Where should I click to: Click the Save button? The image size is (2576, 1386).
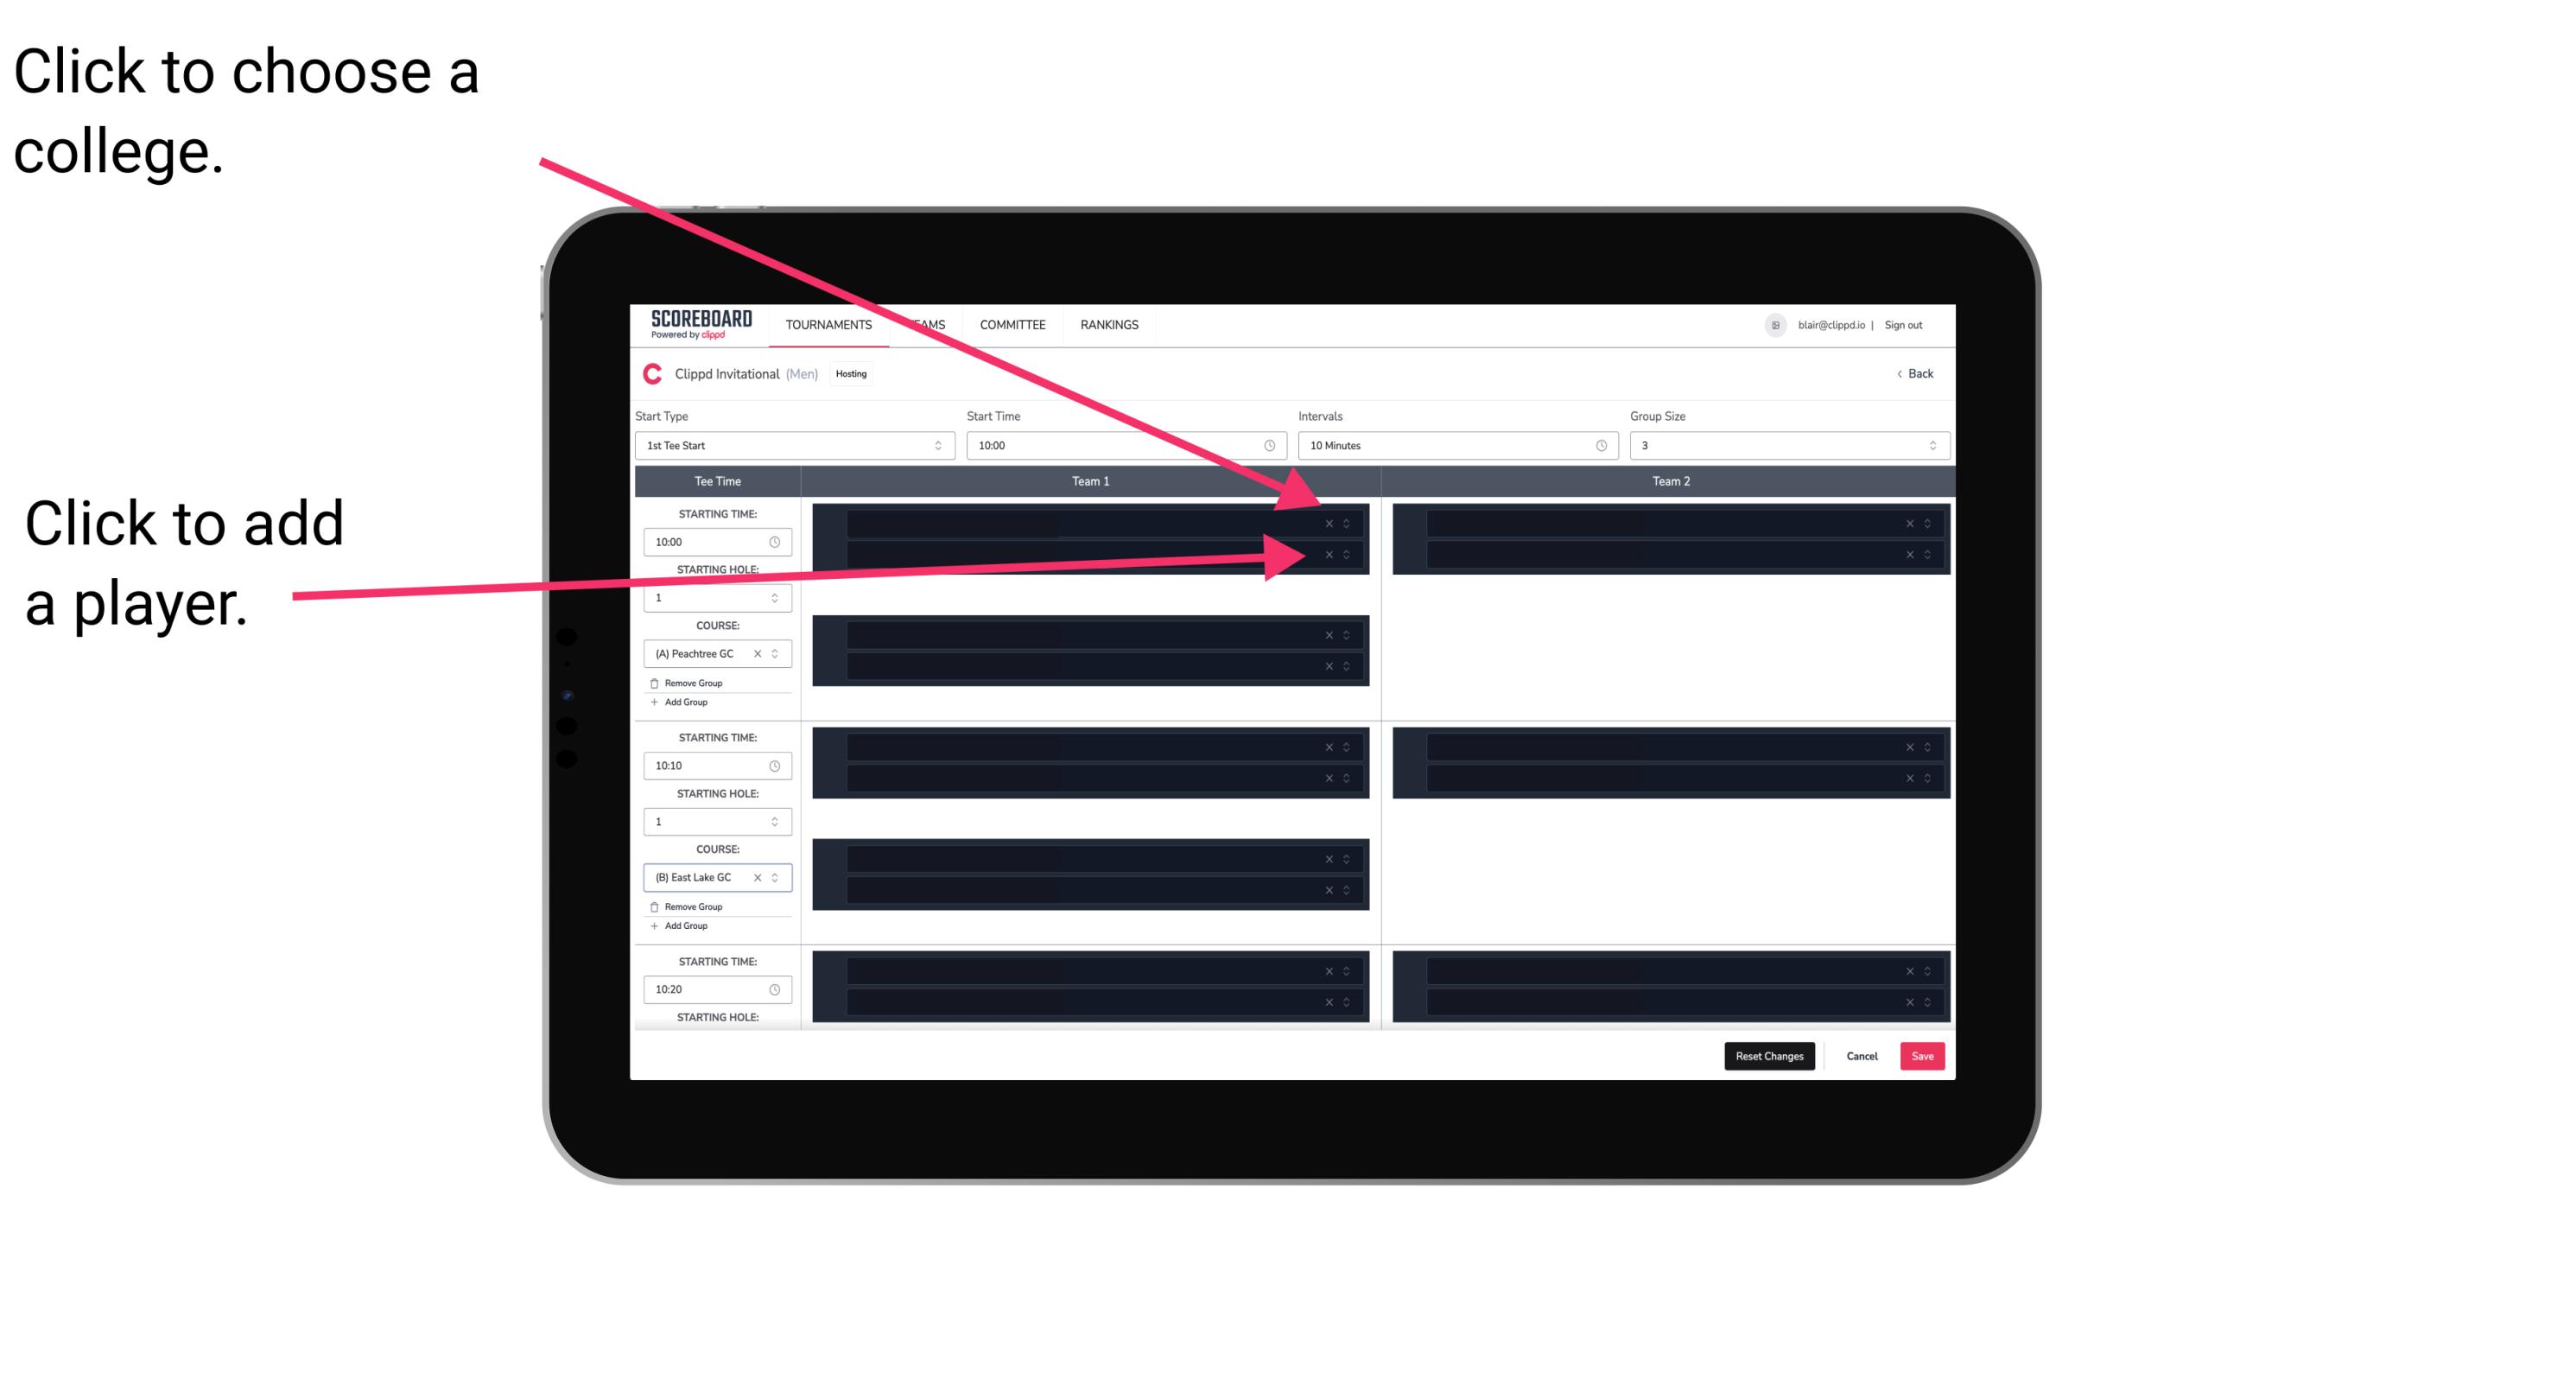coord(1923,1055)
